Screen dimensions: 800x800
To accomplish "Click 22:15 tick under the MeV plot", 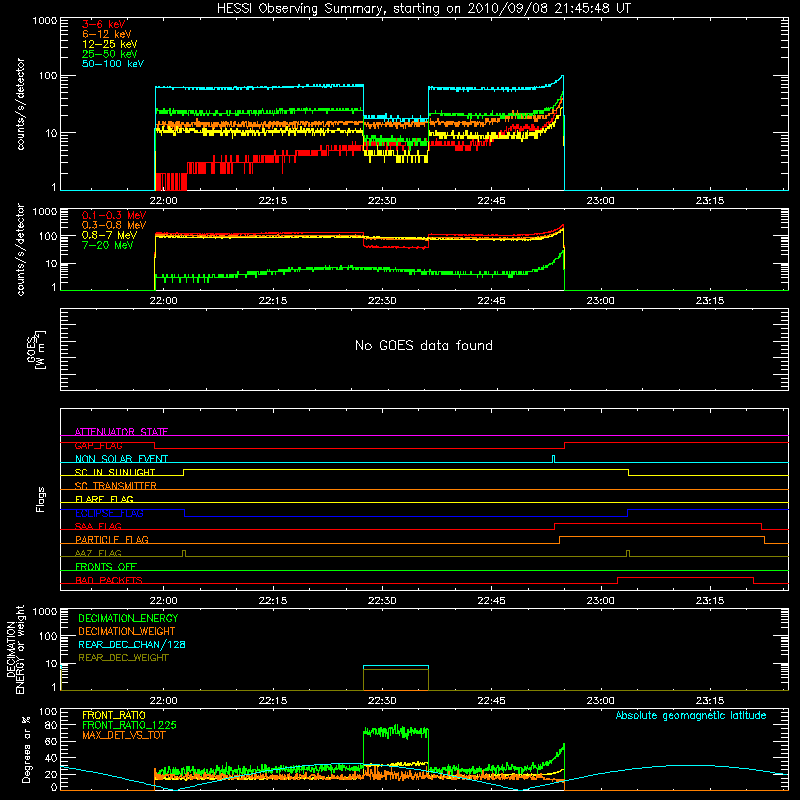I will pyautogui.click(x=272, y=301).
